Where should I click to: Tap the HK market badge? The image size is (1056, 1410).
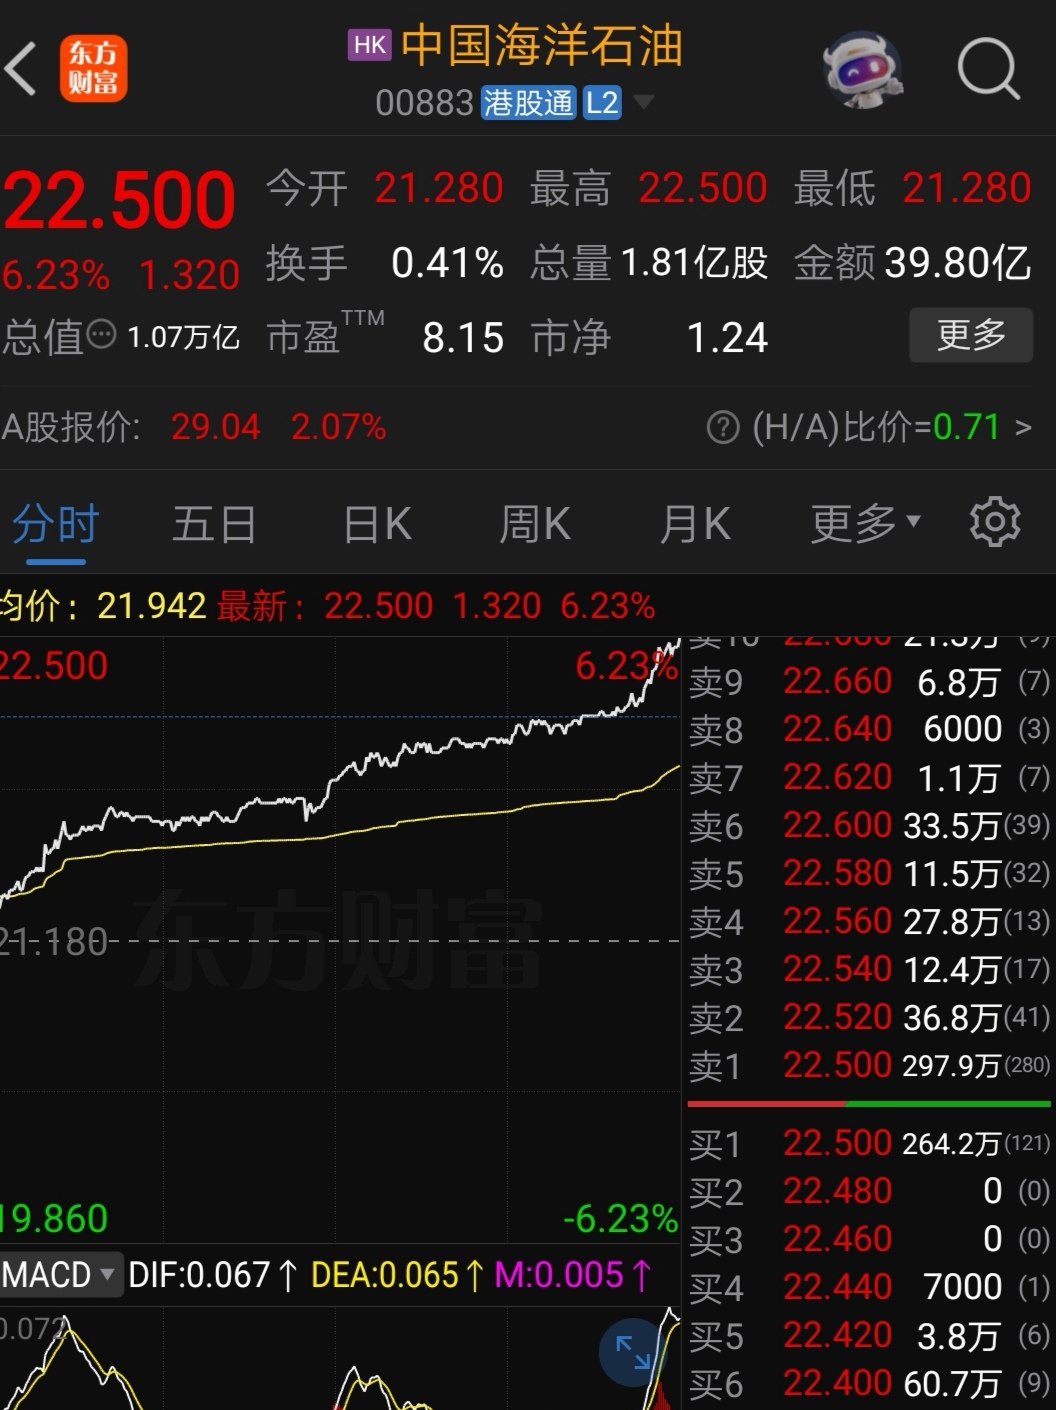coord(369,45)
